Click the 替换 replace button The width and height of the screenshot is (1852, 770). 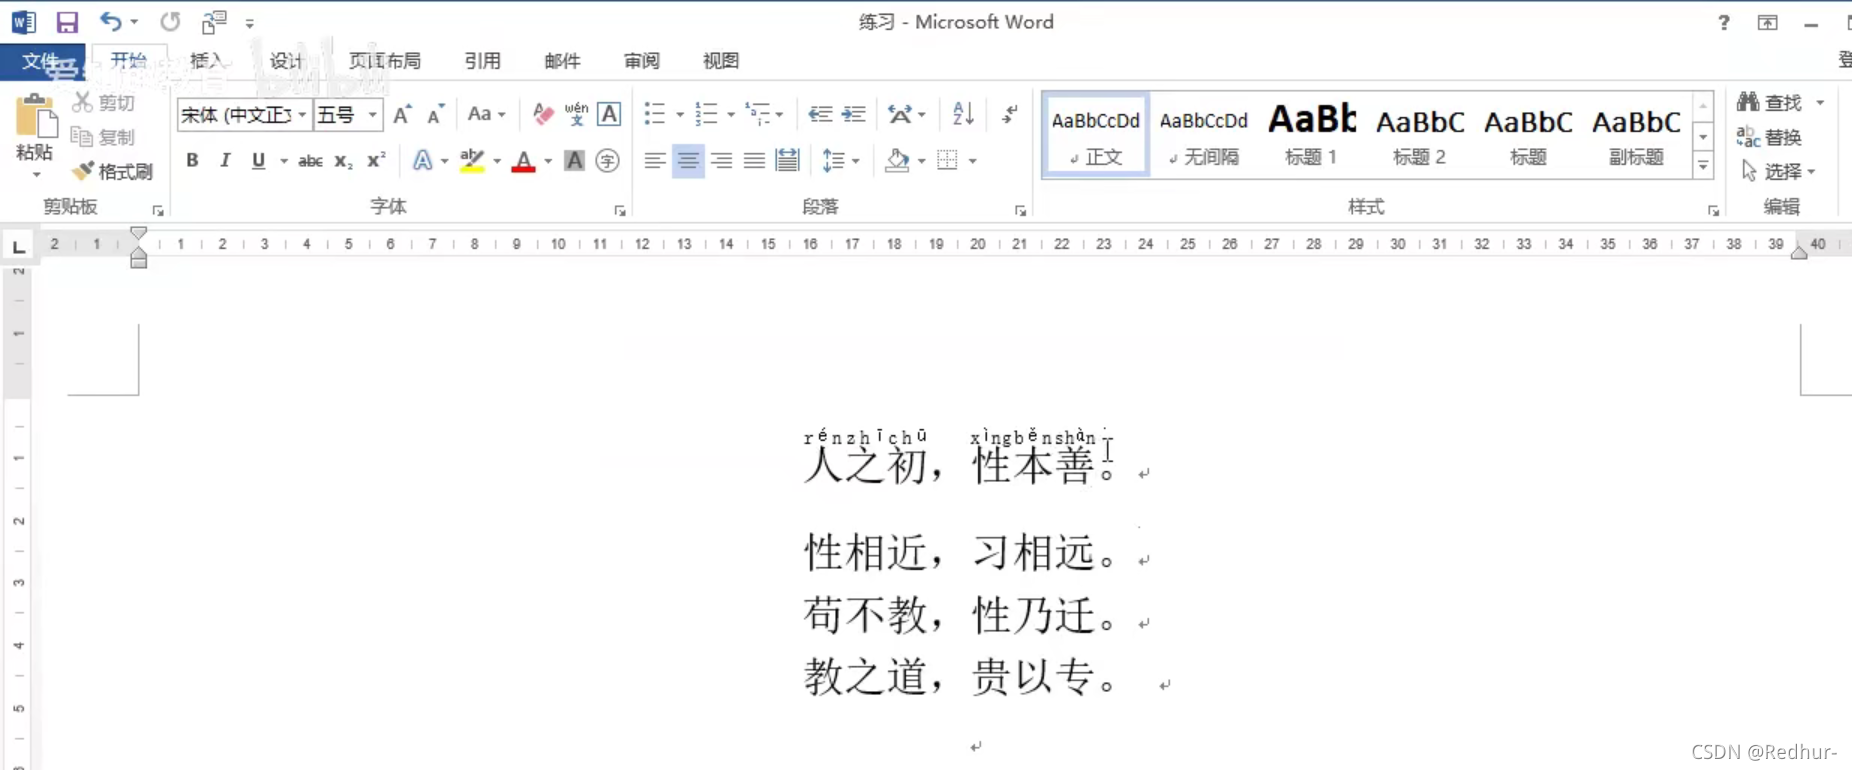1770,137
